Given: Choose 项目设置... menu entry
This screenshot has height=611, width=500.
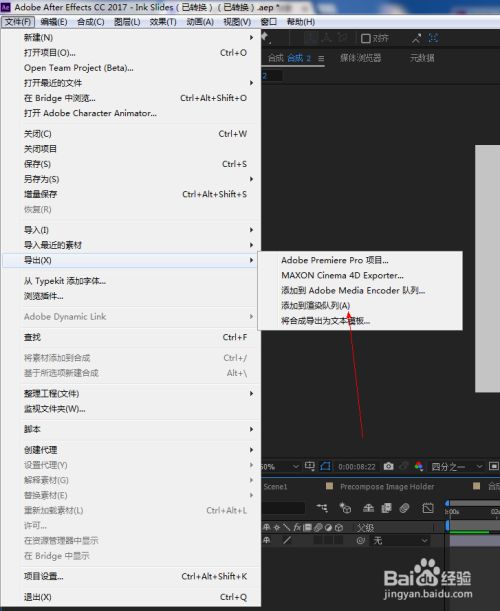Looking at the screenshot, I should click(x=131, y=576).
